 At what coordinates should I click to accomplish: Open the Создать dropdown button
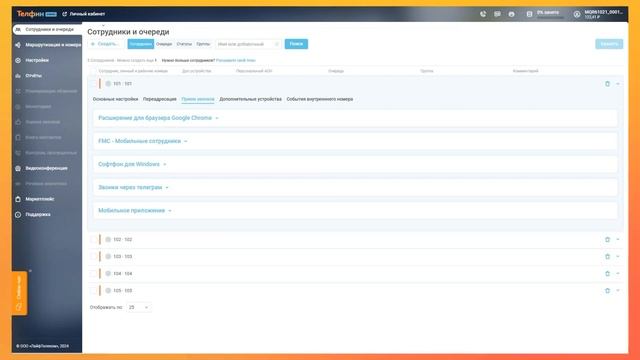(x=105, y=44)
